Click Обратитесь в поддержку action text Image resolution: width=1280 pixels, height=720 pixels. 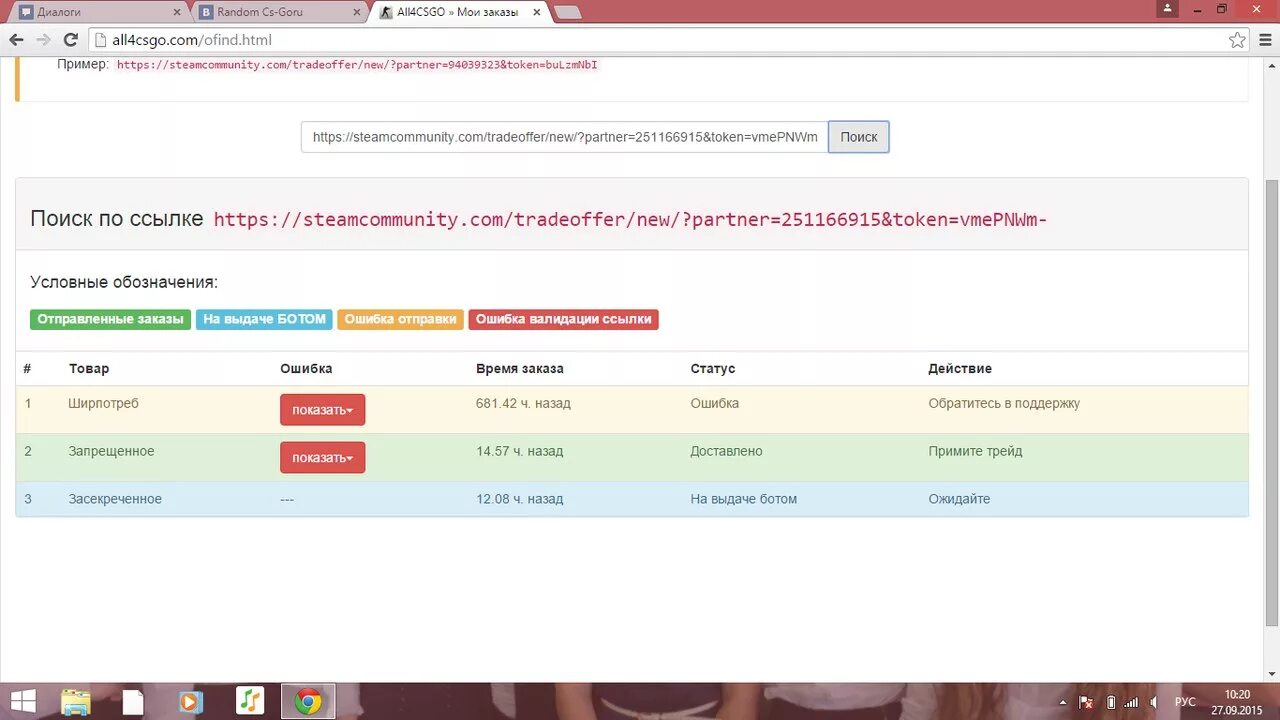coord(1004,403)
